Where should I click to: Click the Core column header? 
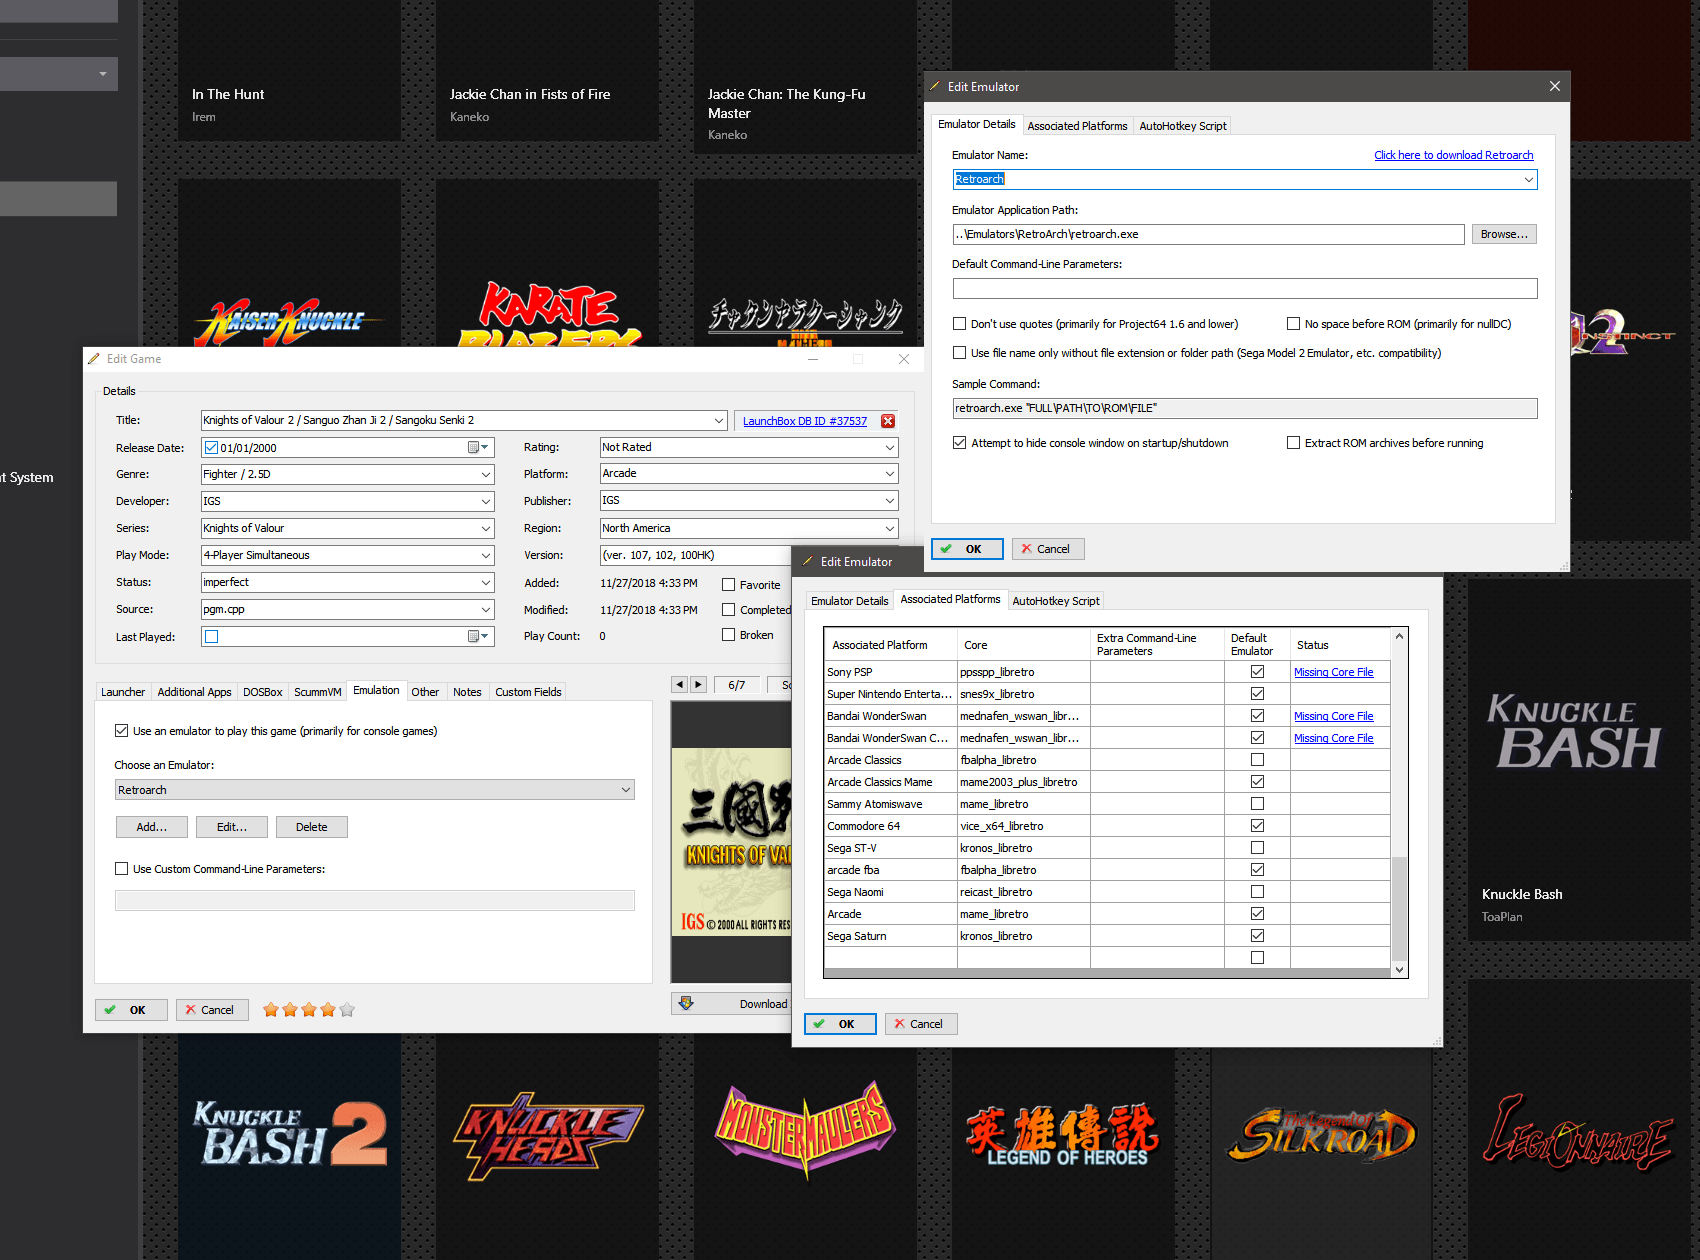pos(1023,645)
